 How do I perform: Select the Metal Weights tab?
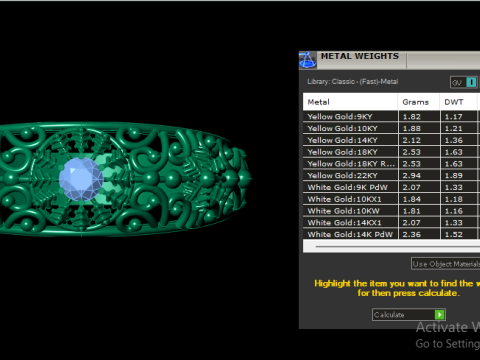click(360, 56)
